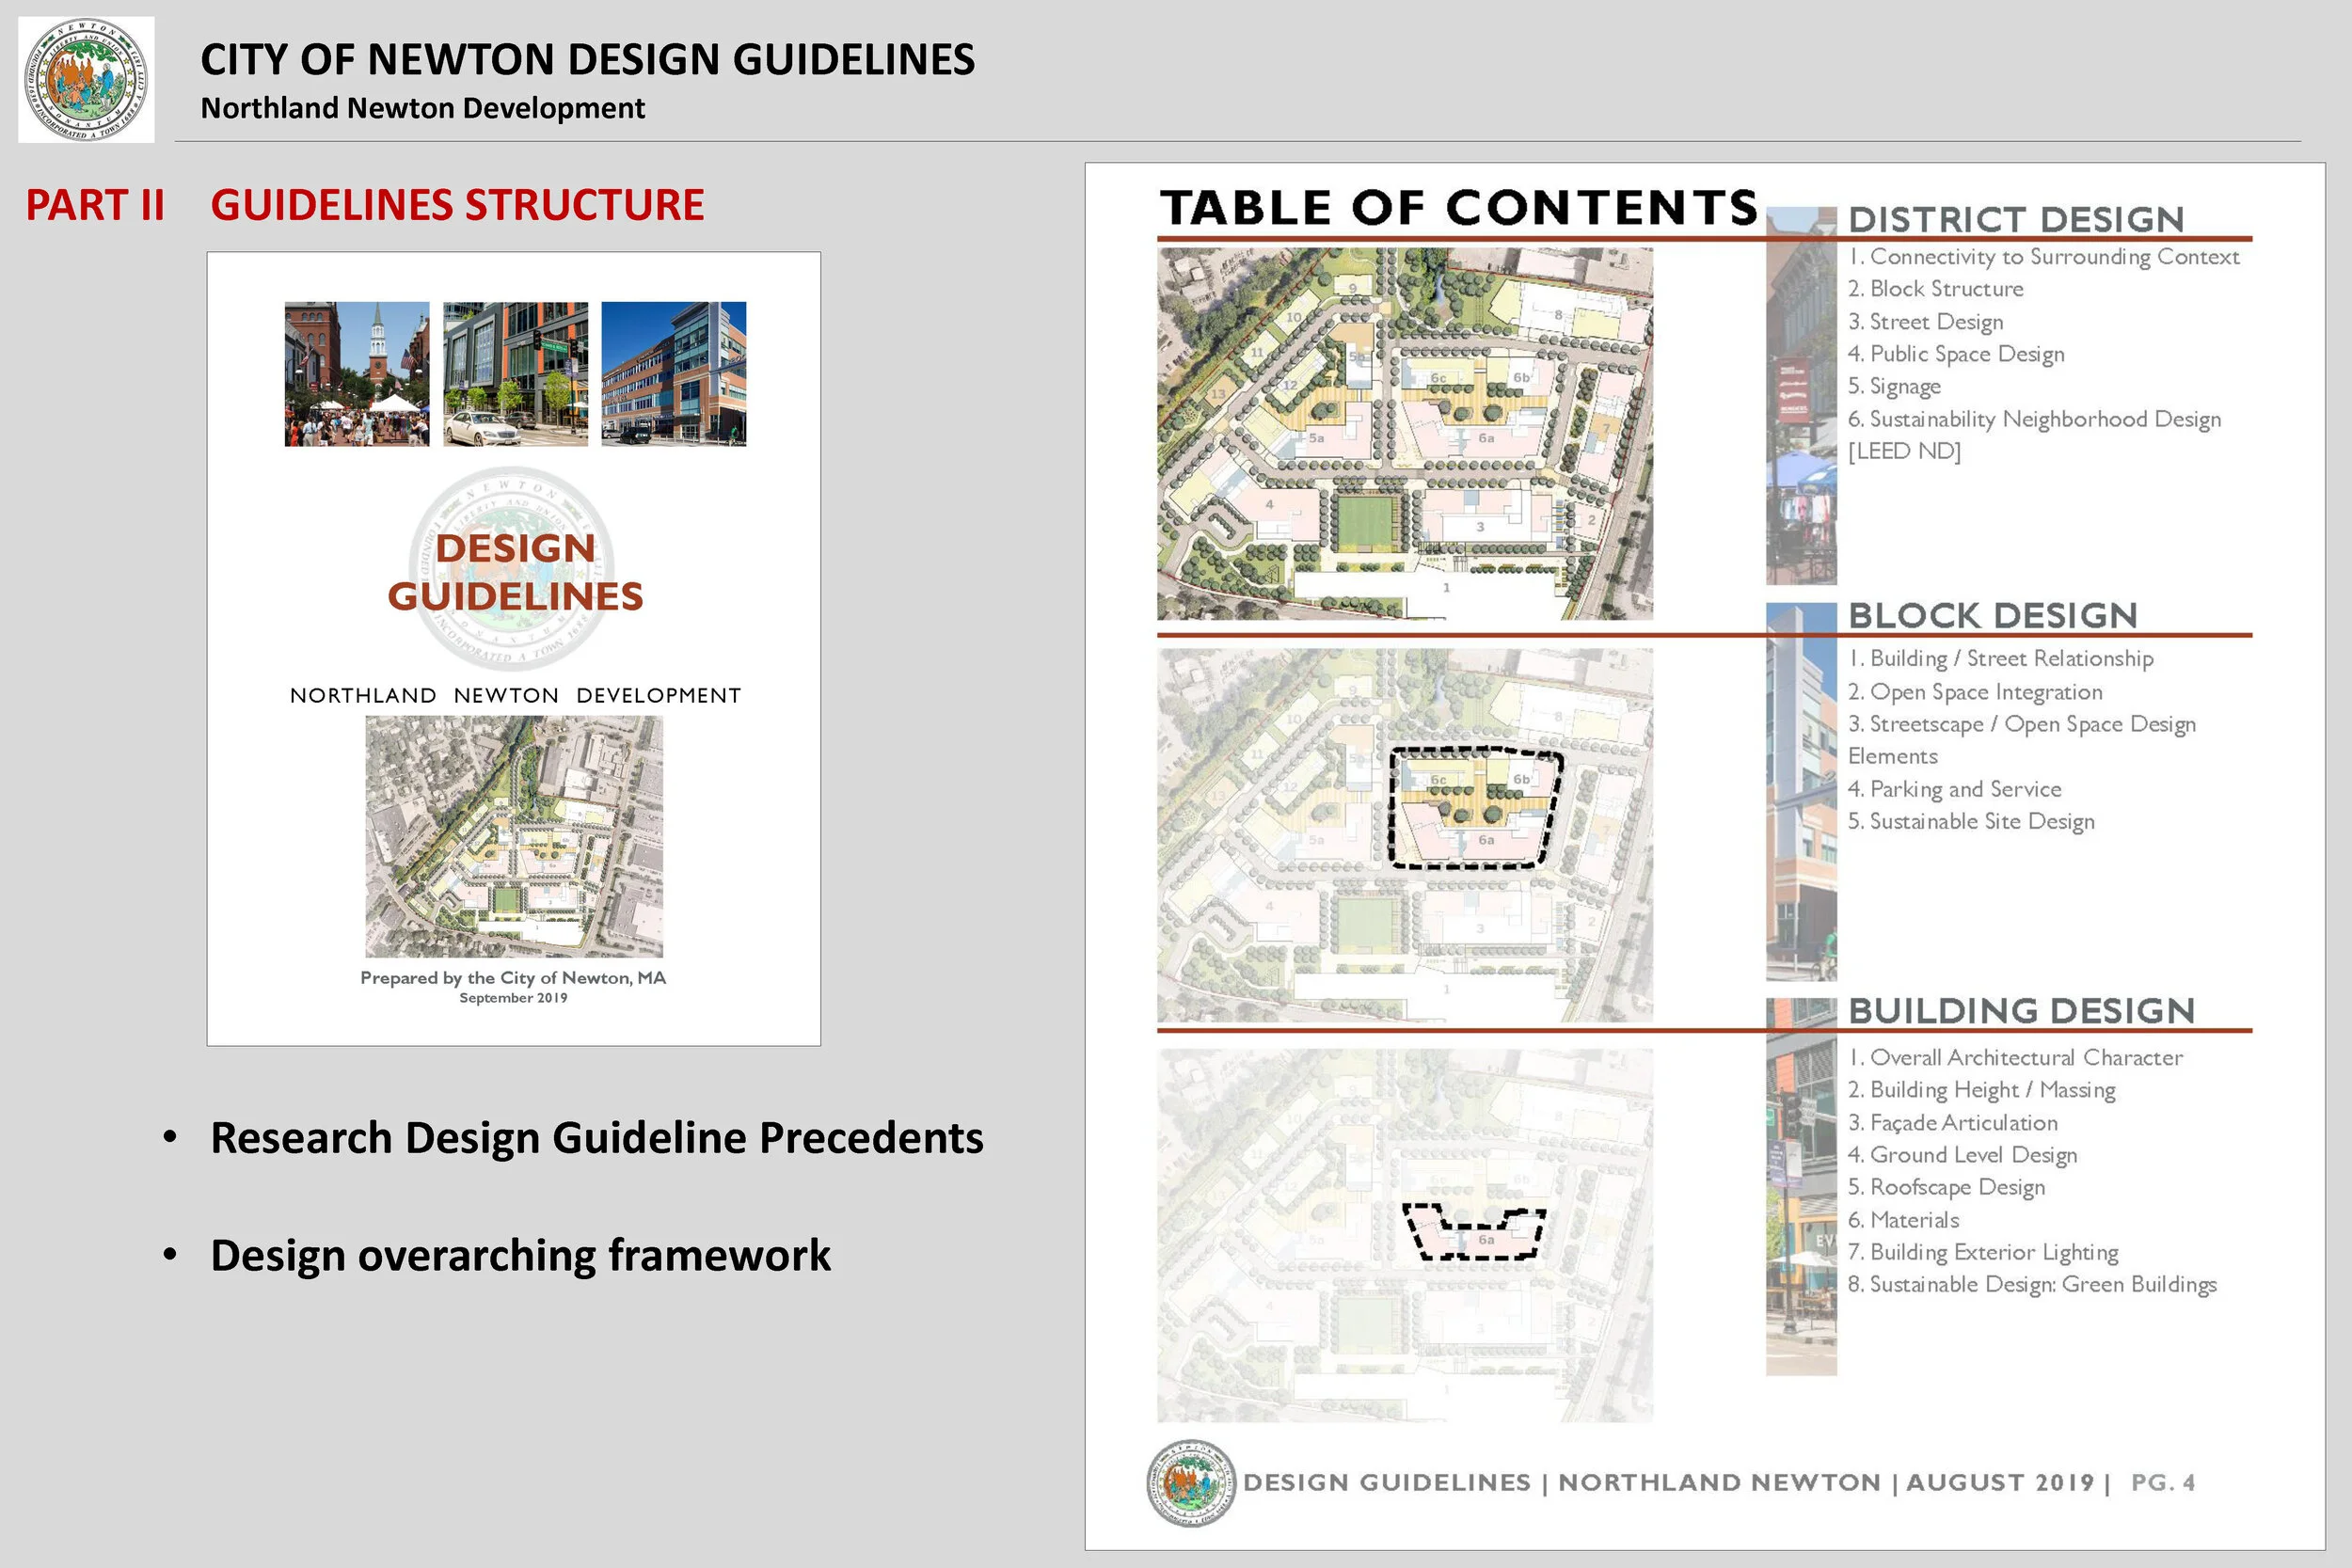
Task: Click the Façade Articulation entry
Action: pos(1952,1123)
